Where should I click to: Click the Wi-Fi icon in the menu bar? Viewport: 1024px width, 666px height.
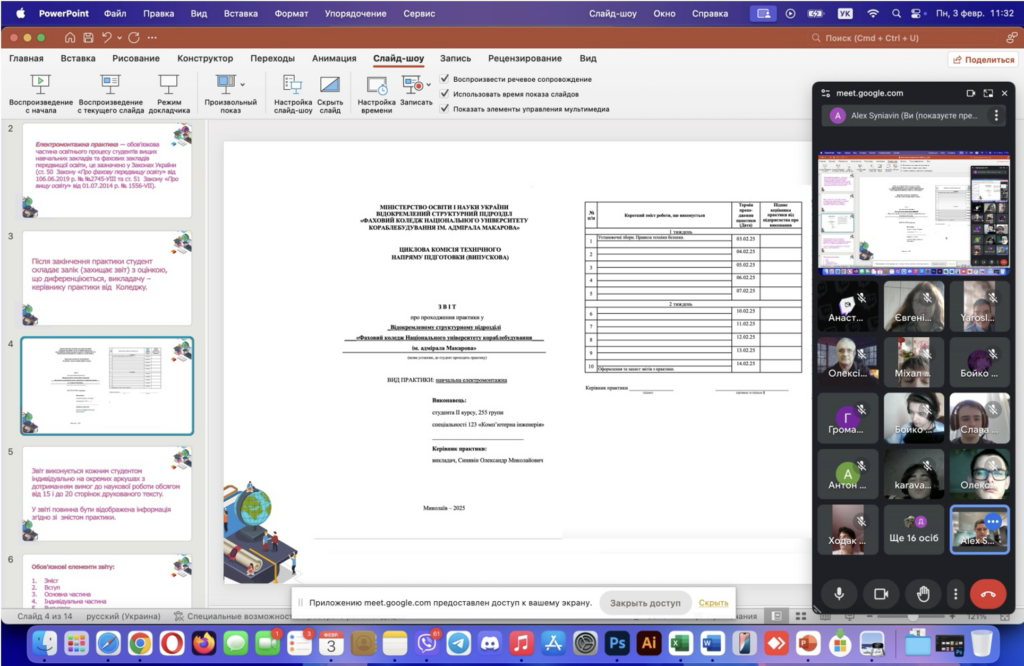point(873,13)
